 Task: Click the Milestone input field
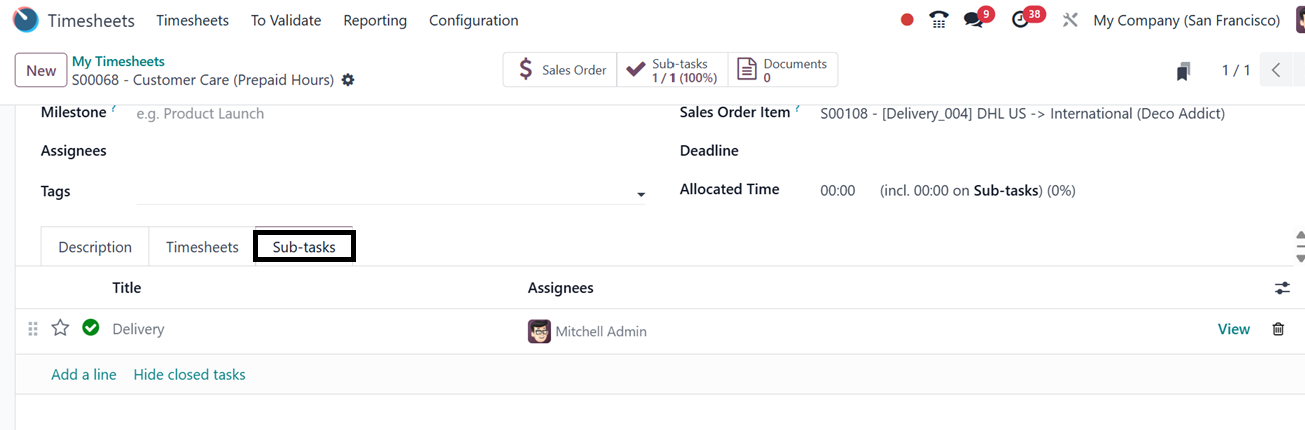390,114
